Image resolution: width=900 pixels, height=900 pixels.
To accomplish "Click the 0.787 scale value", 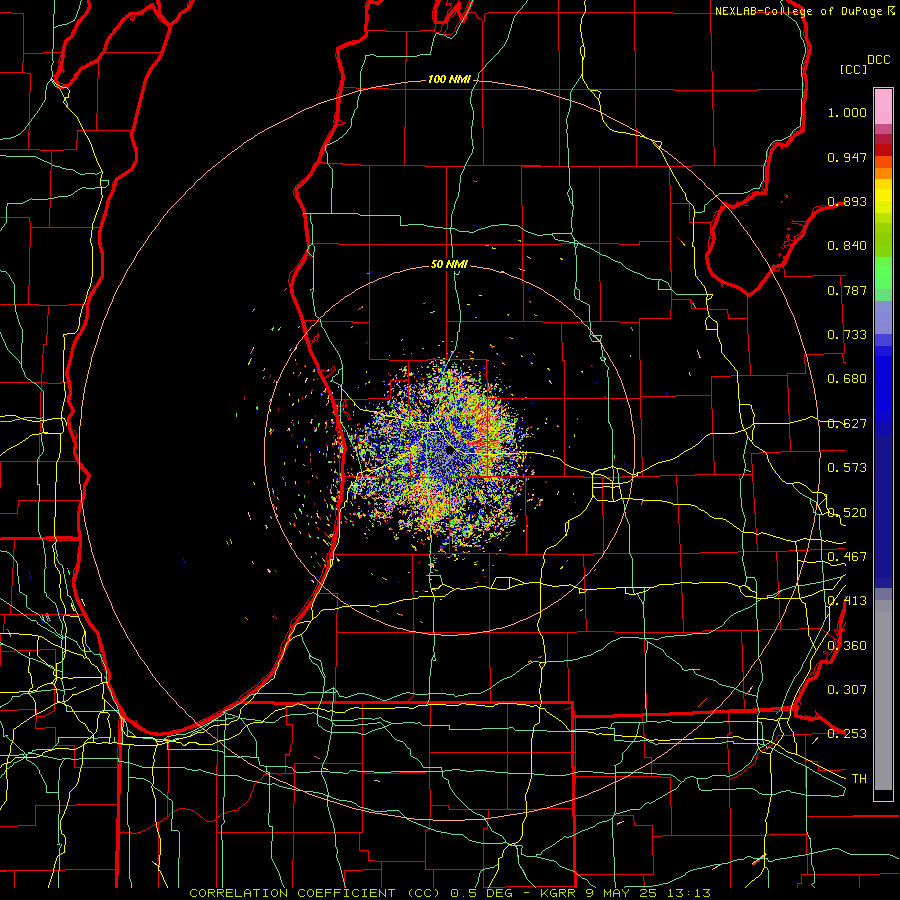I will (x=847, y=290).
